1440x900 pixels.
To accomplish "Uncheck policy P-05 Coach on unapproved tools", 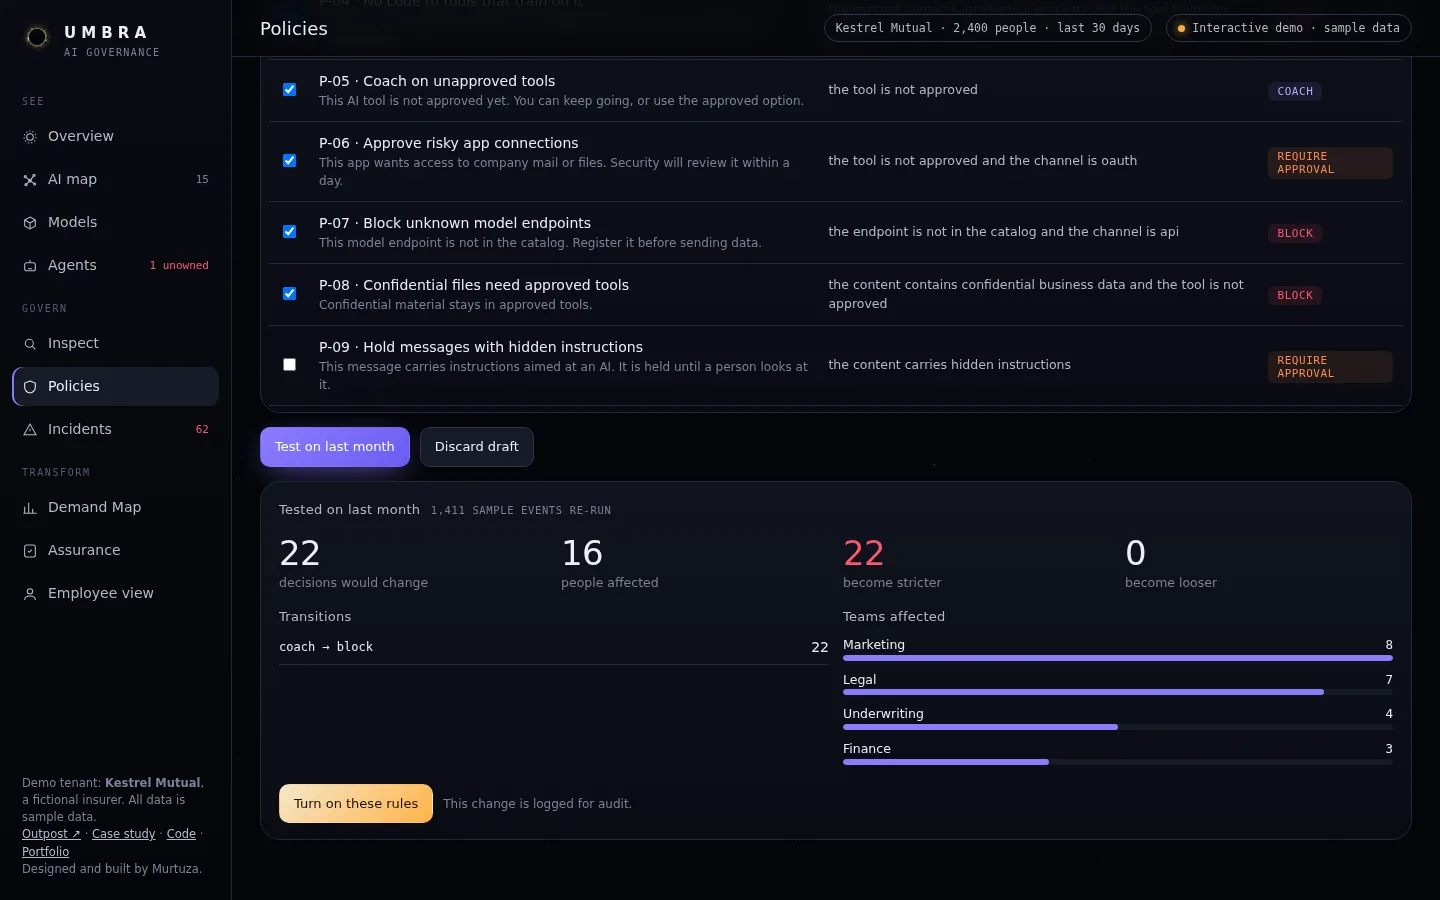I will [289, 89].
